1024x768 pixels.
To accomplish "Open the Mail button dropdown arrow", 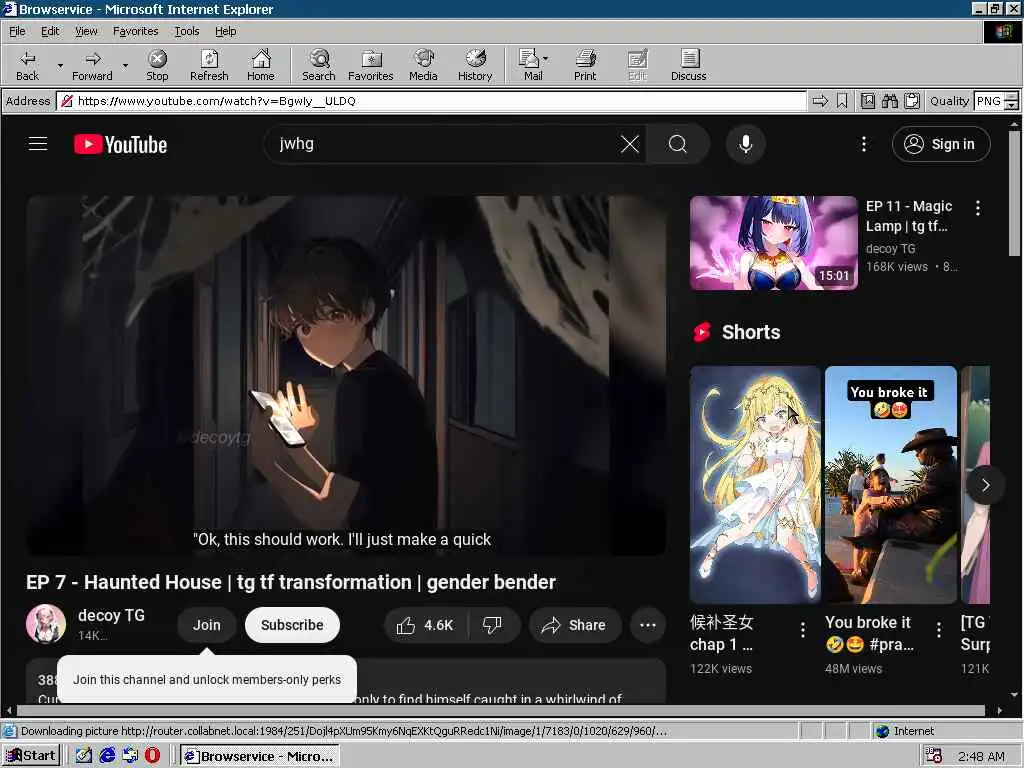I will (x=545, y=59).
